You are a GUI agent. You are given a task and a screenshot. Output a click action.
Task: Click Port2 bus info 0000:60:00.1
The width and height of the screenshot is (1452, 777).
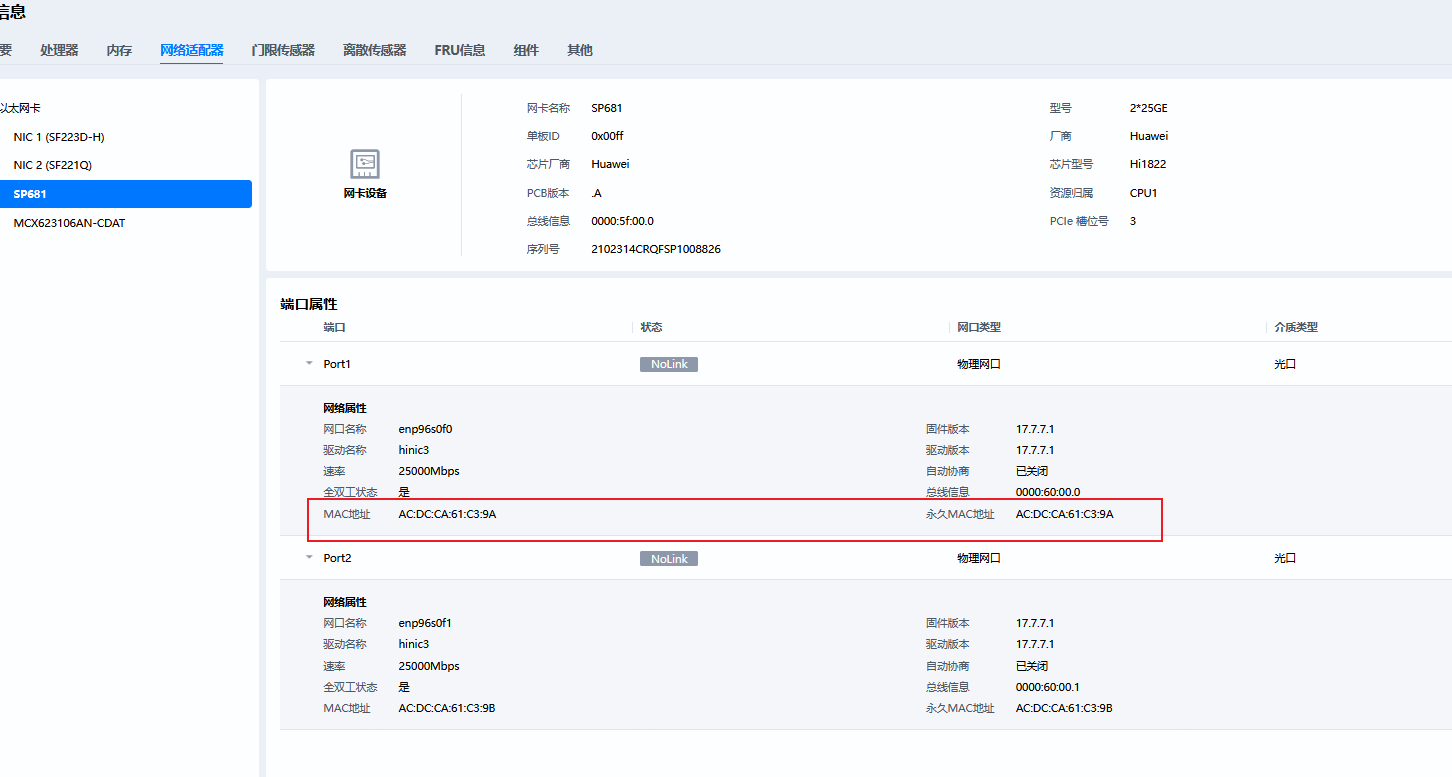(1048, 687)
